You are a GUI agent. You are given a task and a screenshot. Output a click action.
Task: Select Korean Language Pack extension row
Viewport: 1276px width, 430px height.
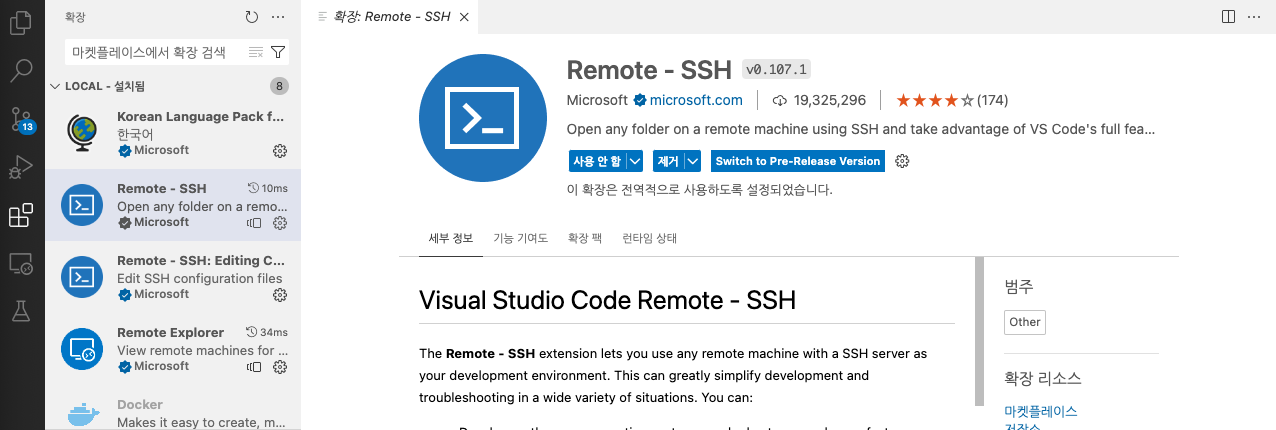coord(173,134)
